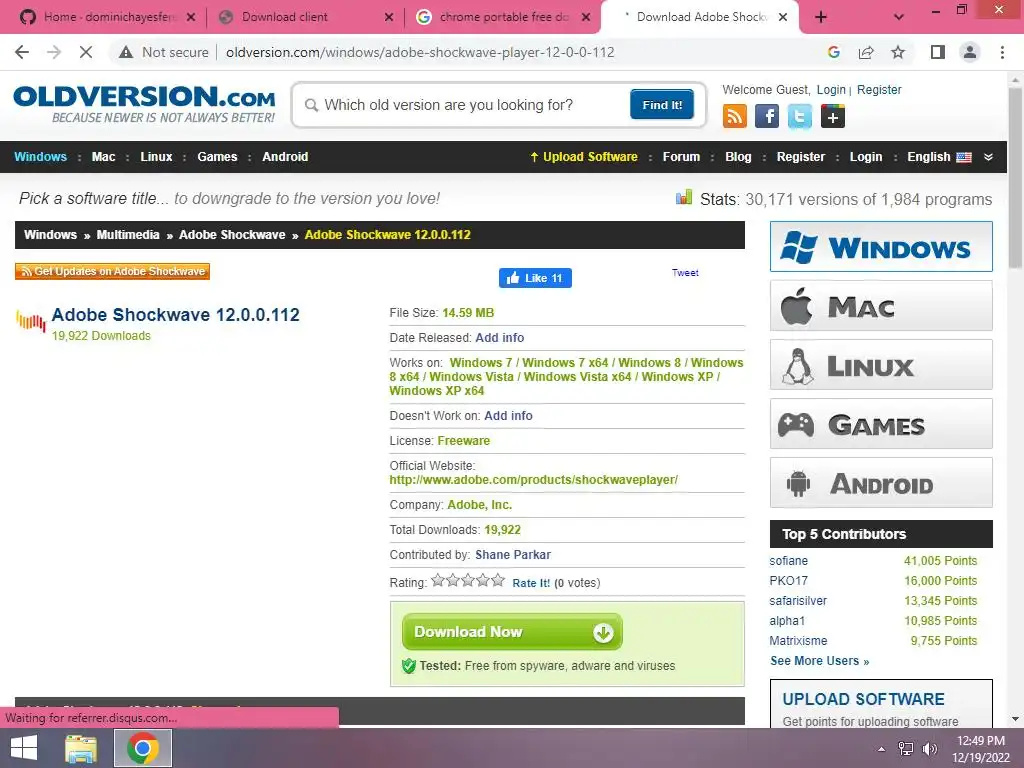1024x768 pixels.
Task: Select Mac in the navigation bar
Action: point(103,157)
